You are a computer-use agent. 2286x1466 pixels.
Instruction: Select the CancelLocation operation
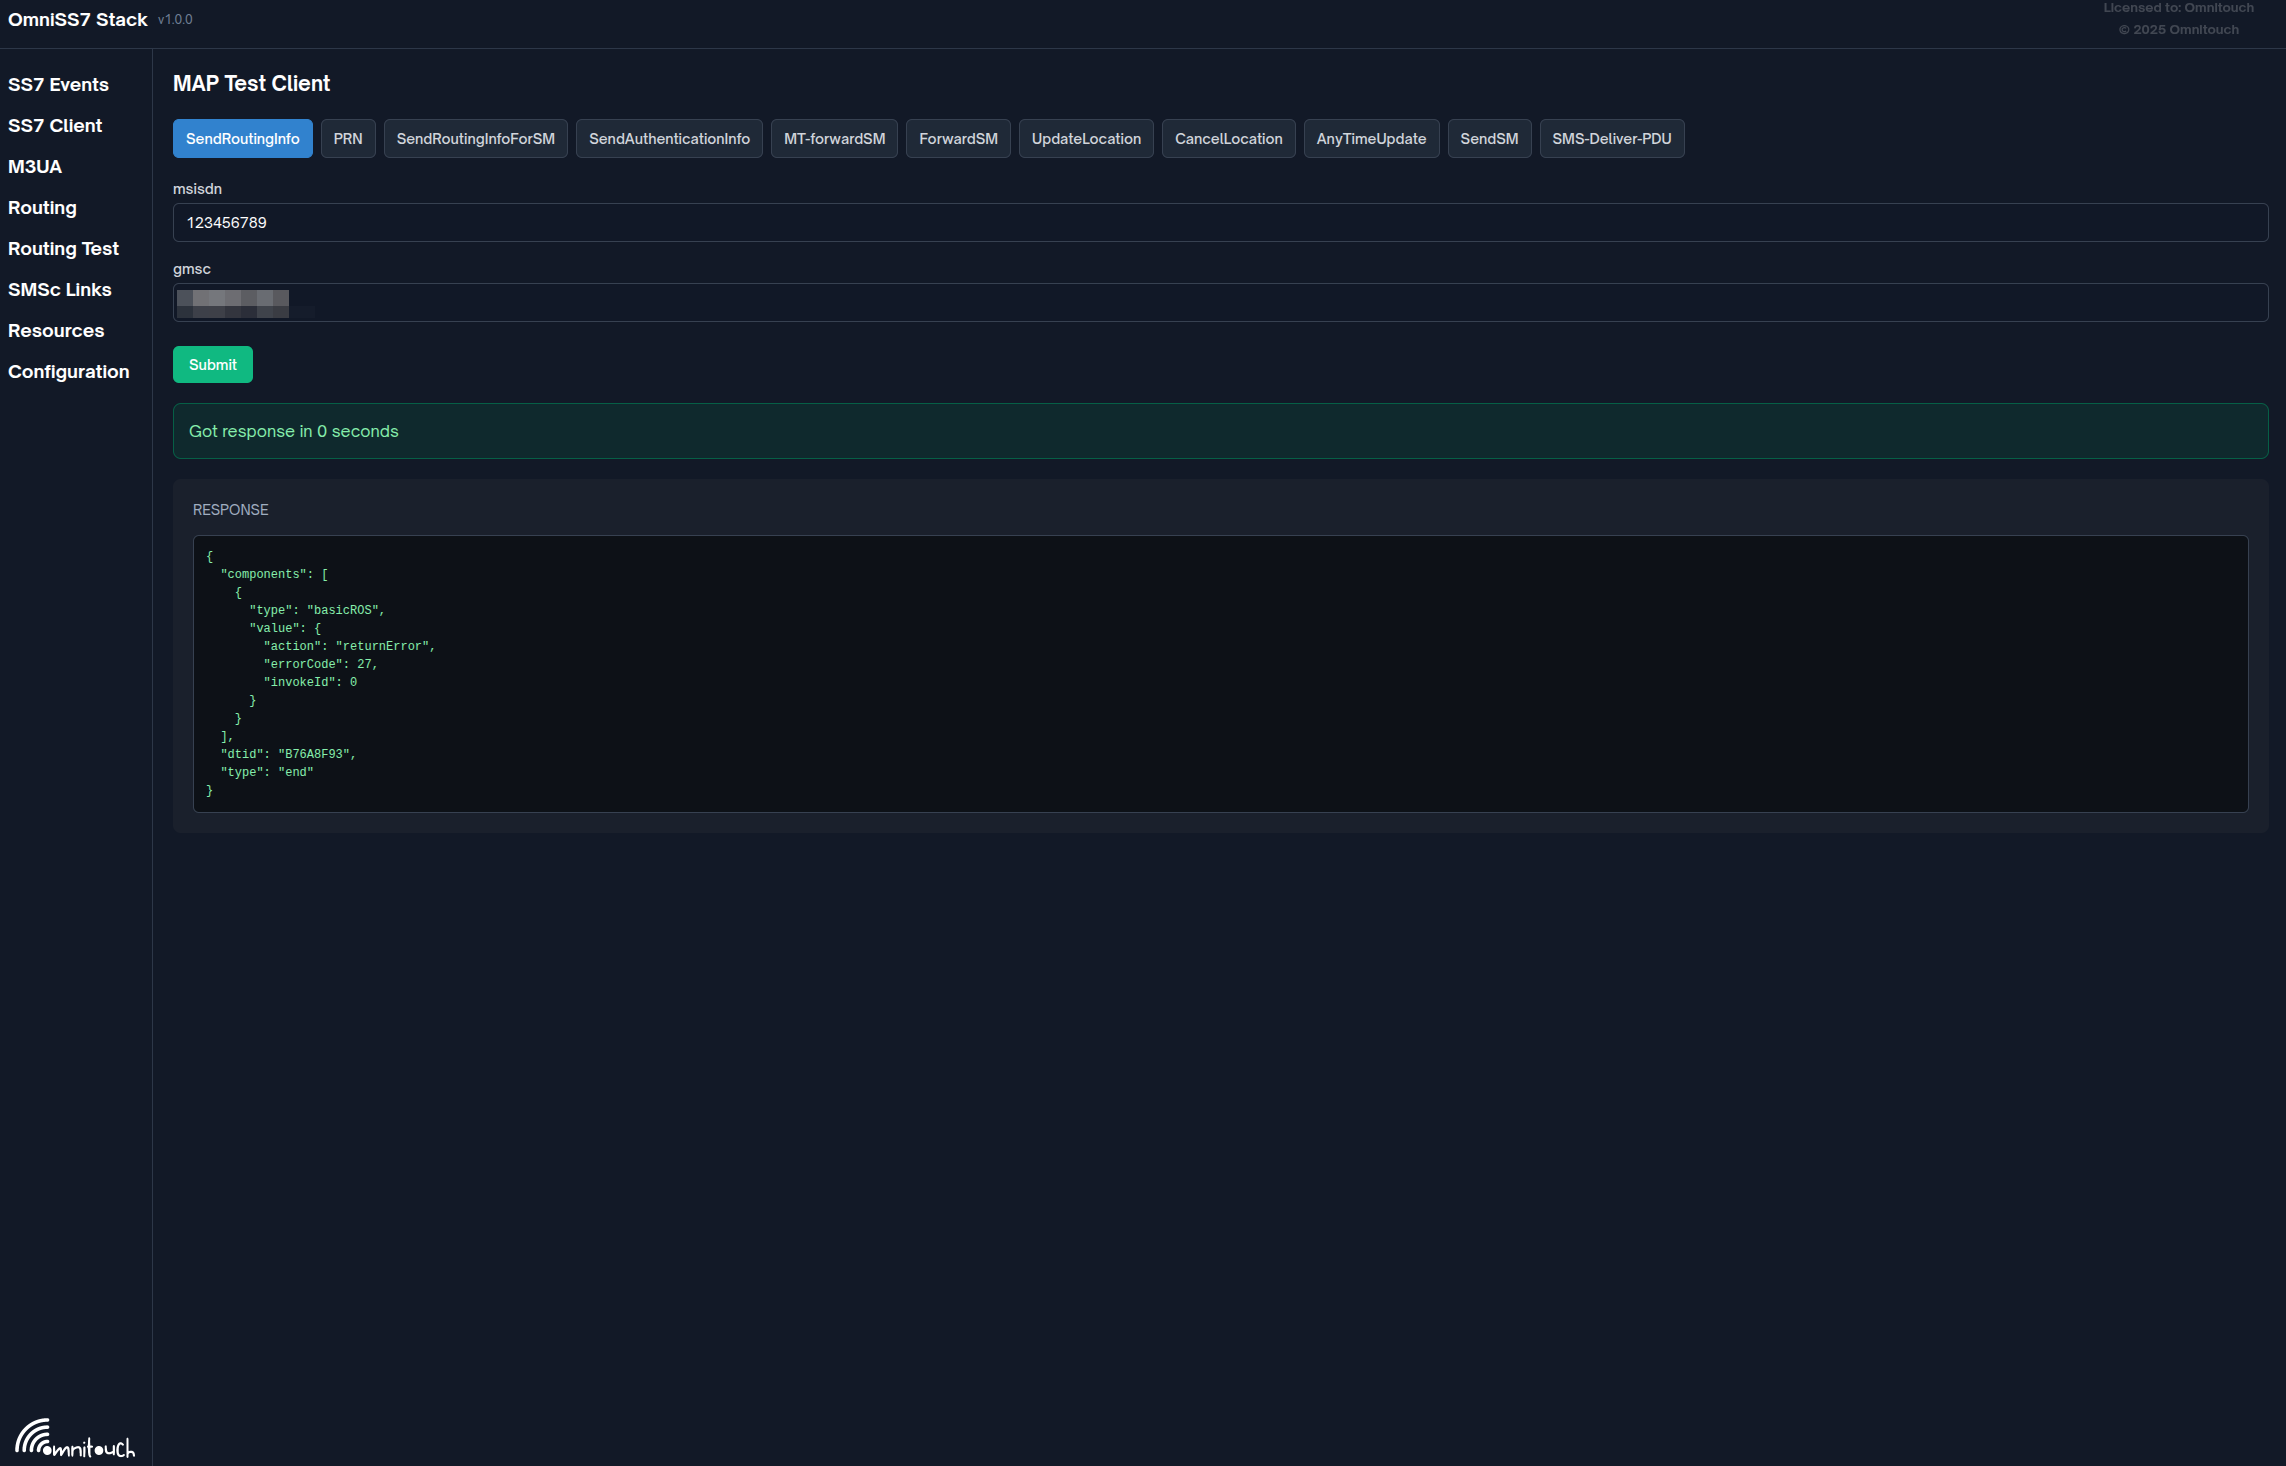point(1228,138)
